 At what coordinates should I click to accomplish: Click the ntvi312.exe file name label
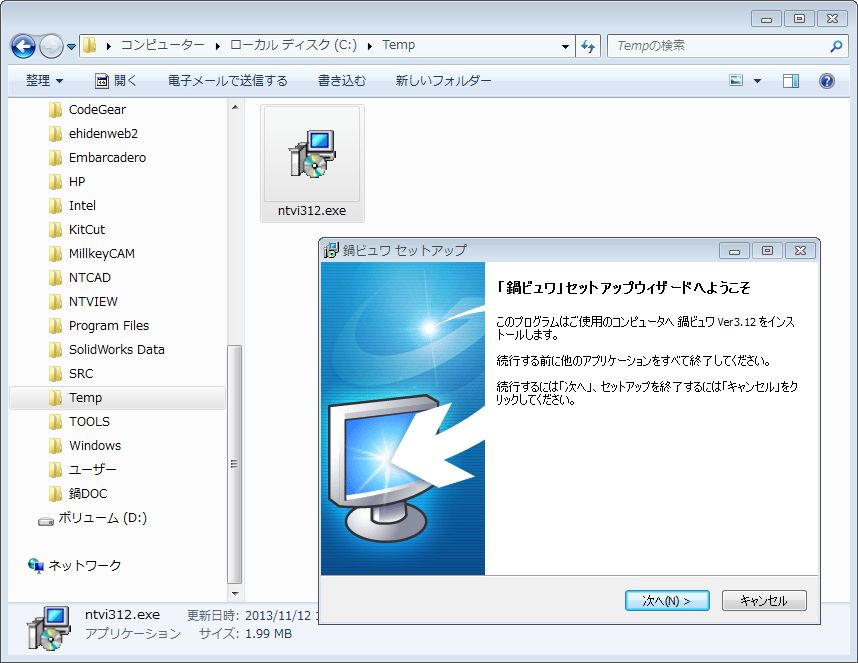point(312,211)
